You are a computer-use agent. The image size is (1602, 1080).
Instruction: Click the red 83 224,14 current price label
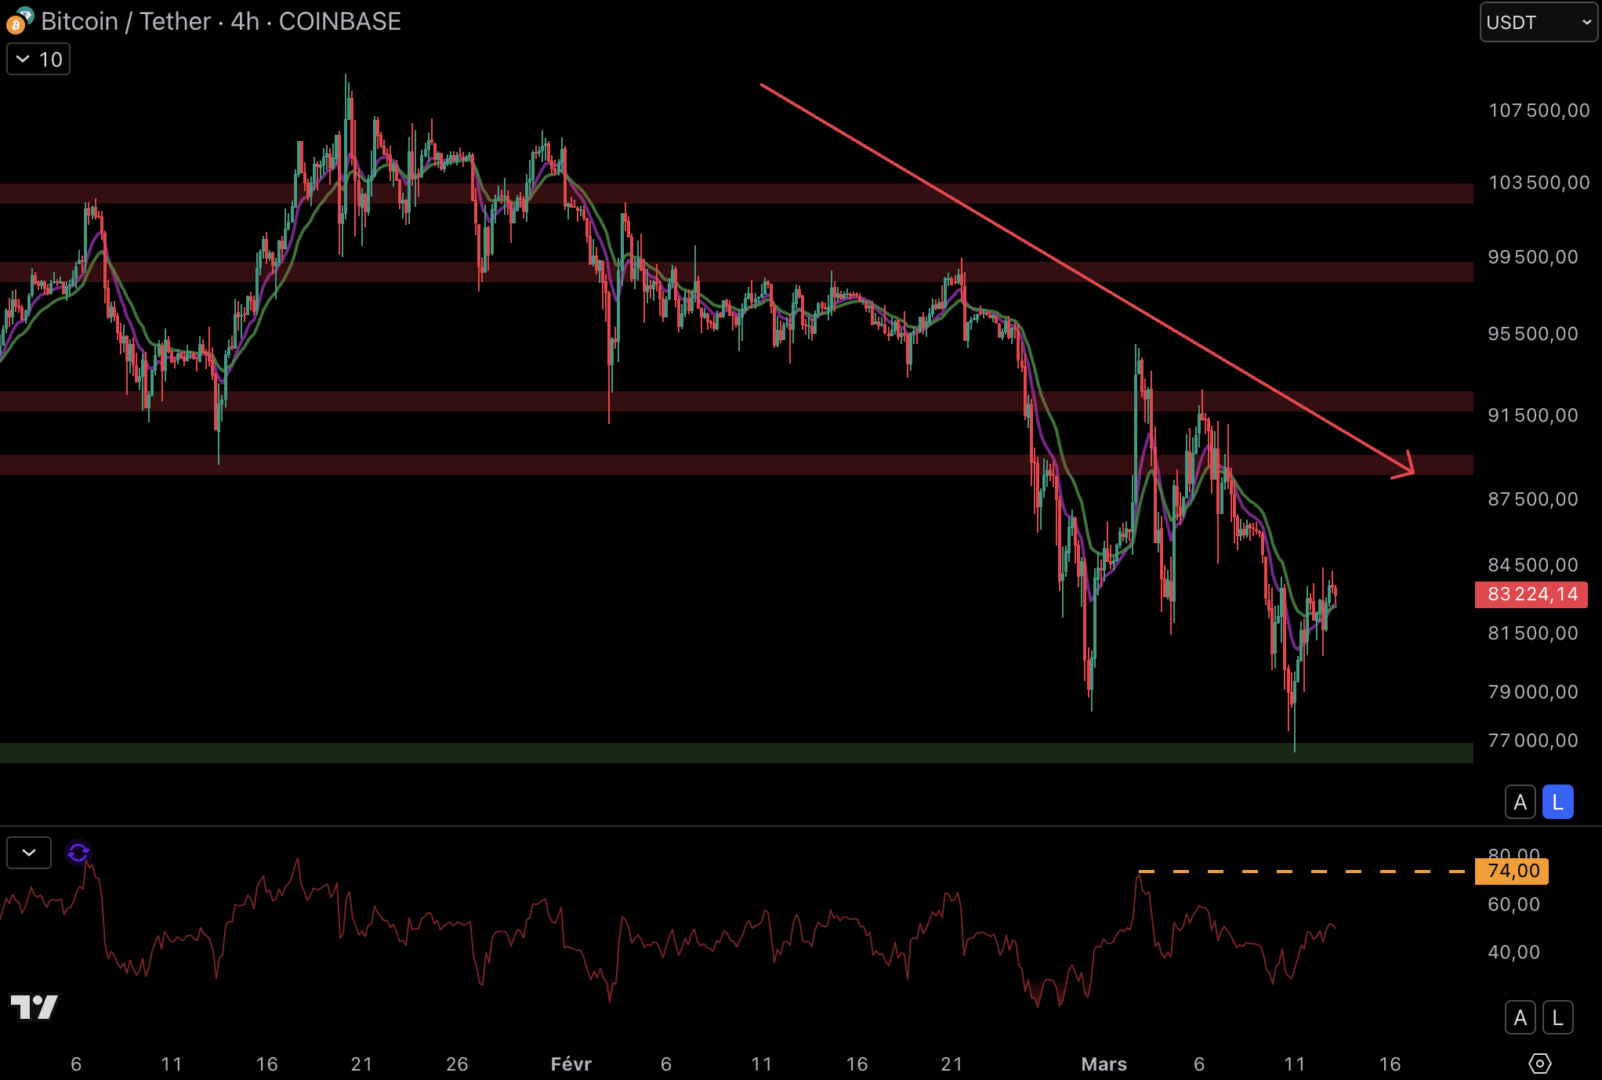coord(1531,595)
